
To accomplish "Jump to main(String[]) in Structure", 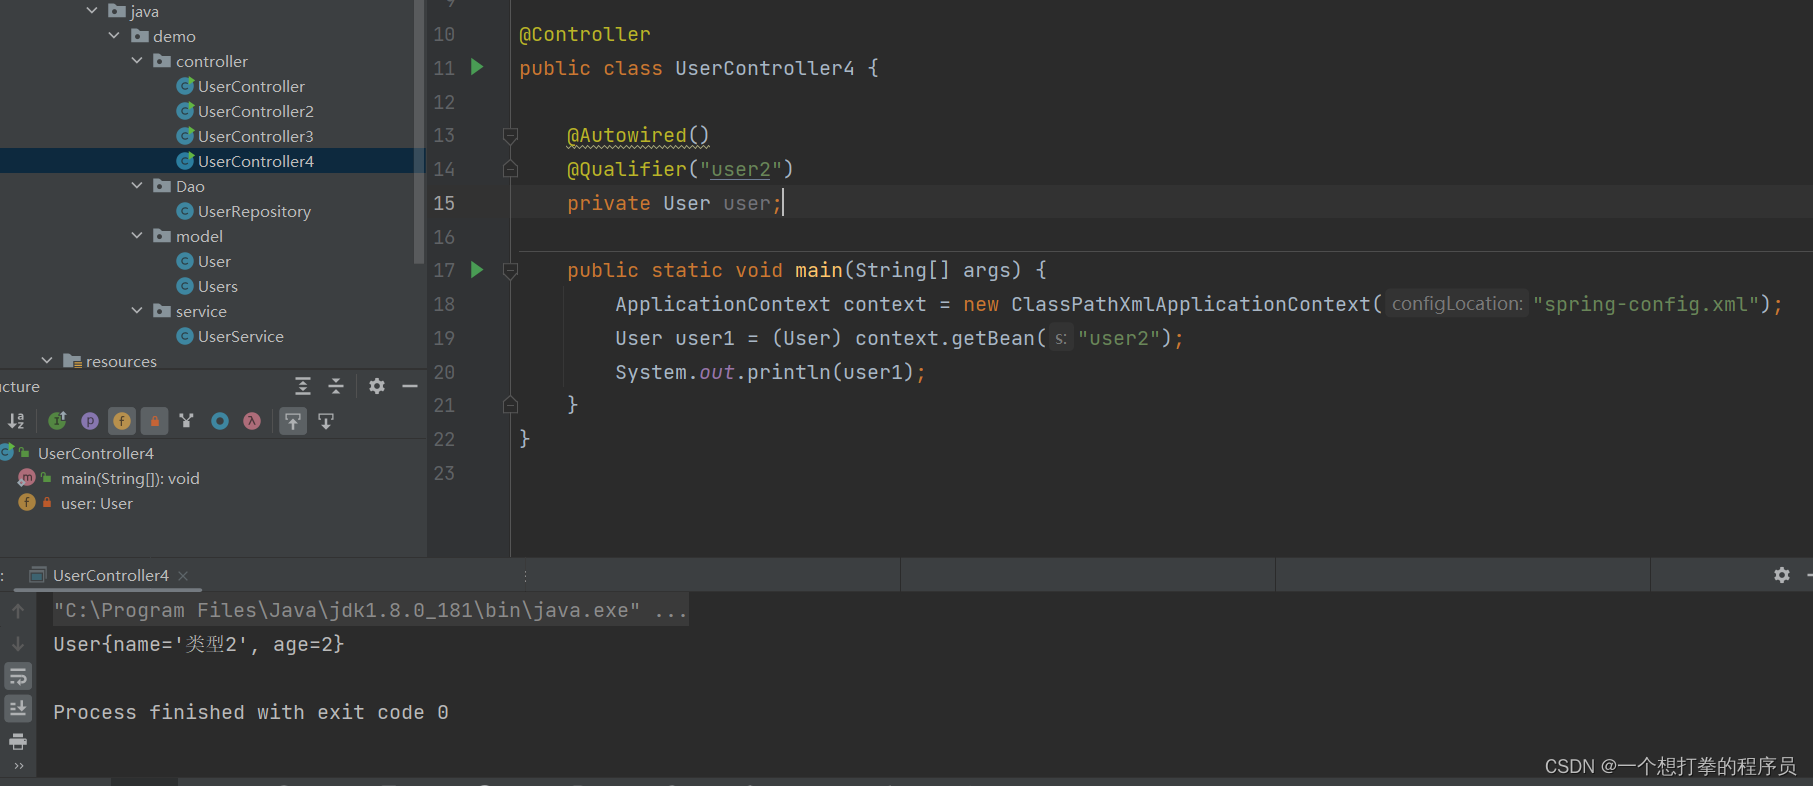I will [130, 478].
